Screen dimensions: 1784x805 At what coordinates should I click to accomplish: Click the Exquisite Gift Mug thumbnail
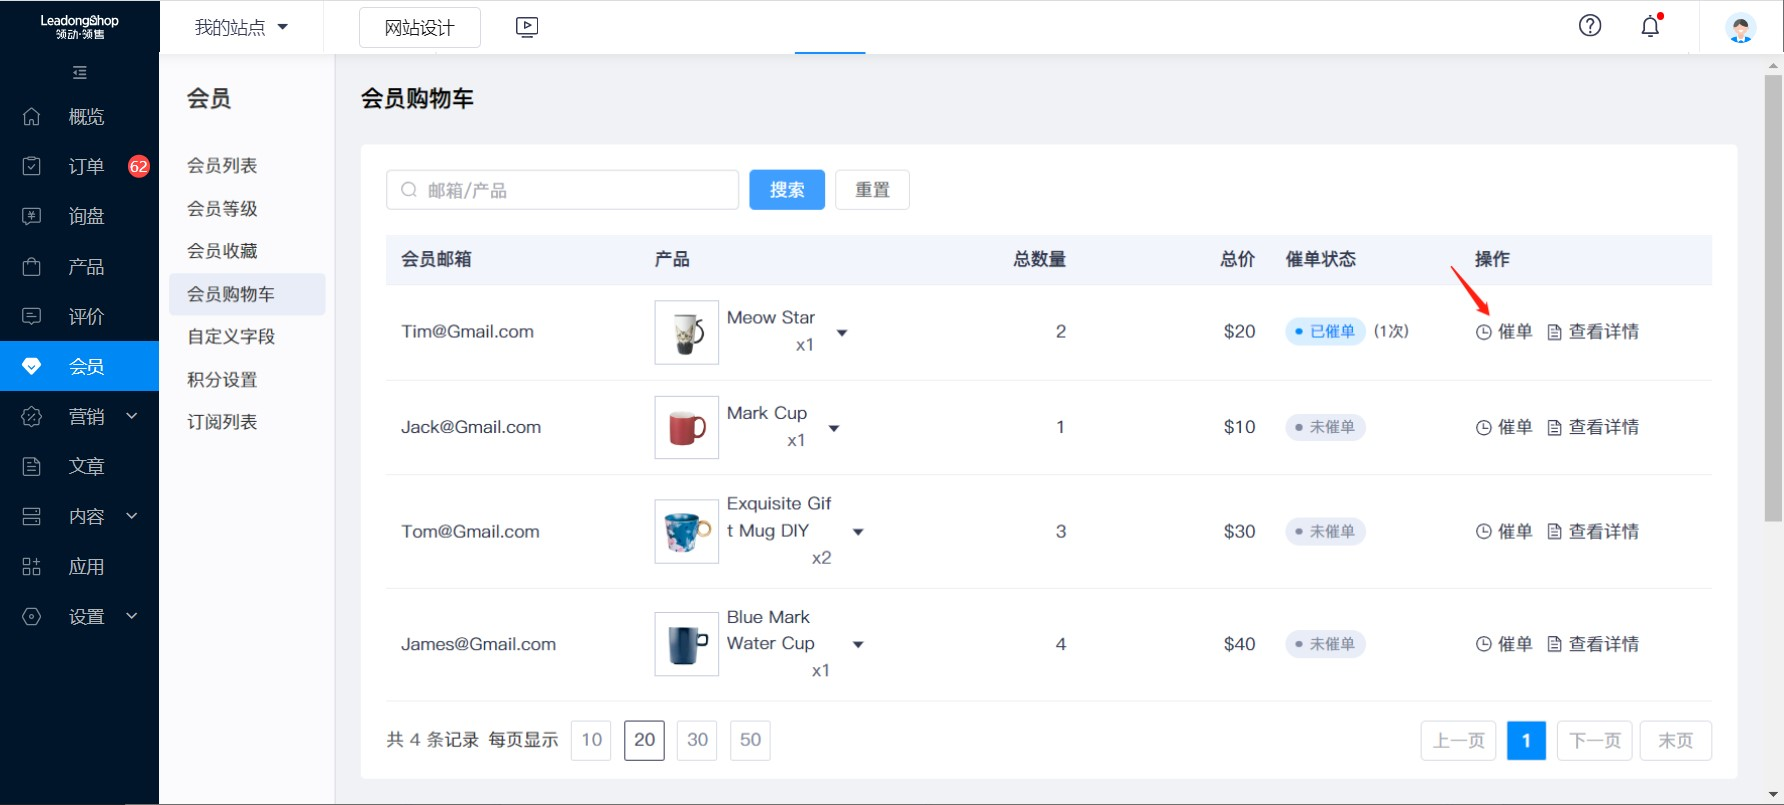click(x=687, y=531)
